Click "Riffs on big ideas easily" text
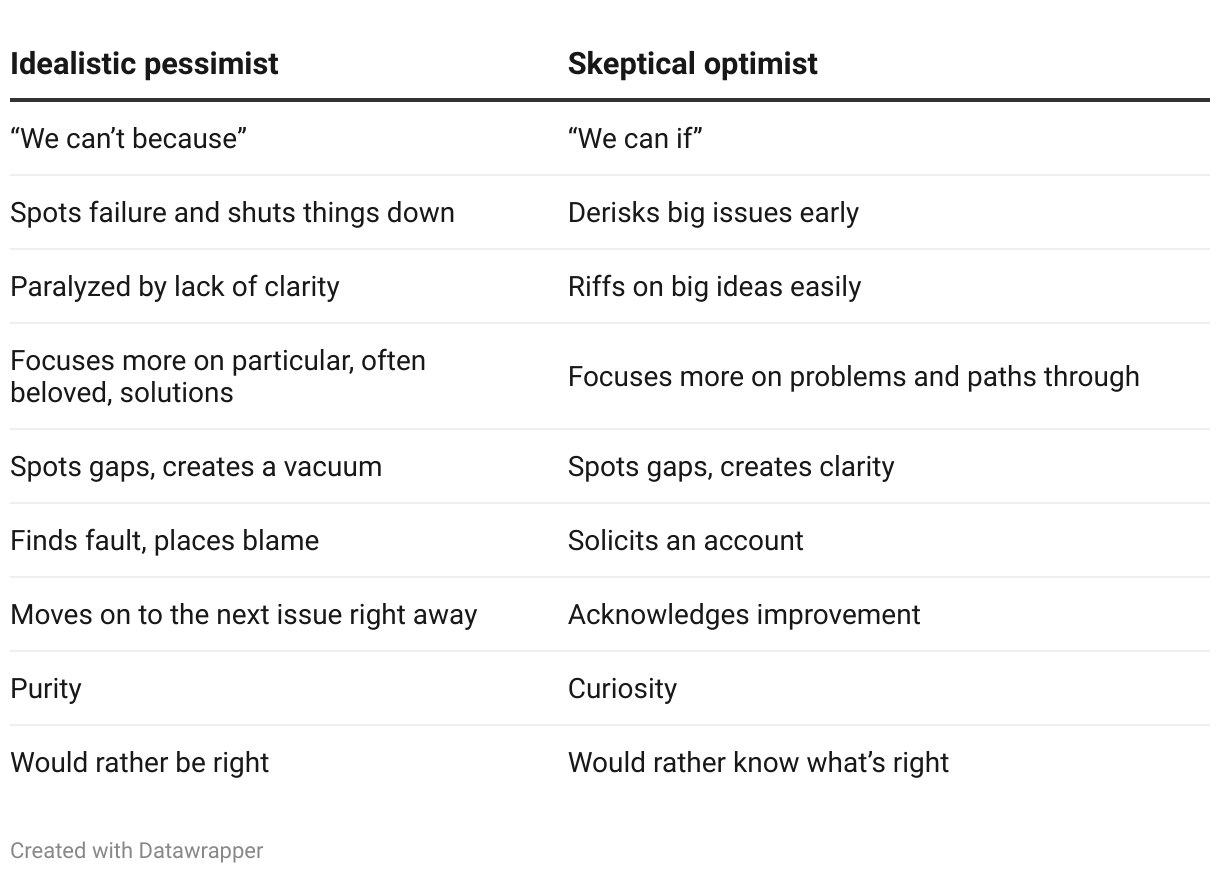This screenshot has width=1220, height=874. click(714, 286)
